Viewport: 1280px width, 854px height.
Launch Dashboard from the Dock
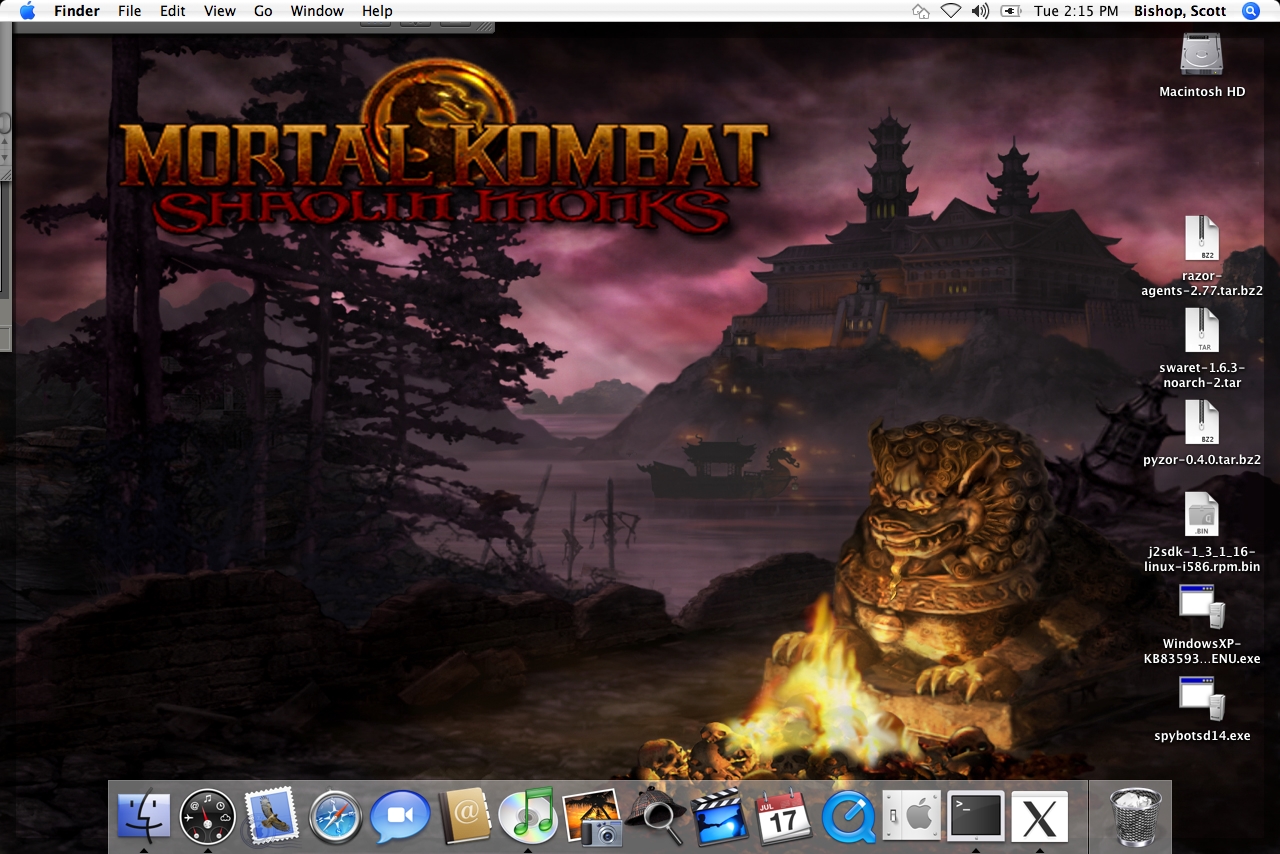pos(208,816)
